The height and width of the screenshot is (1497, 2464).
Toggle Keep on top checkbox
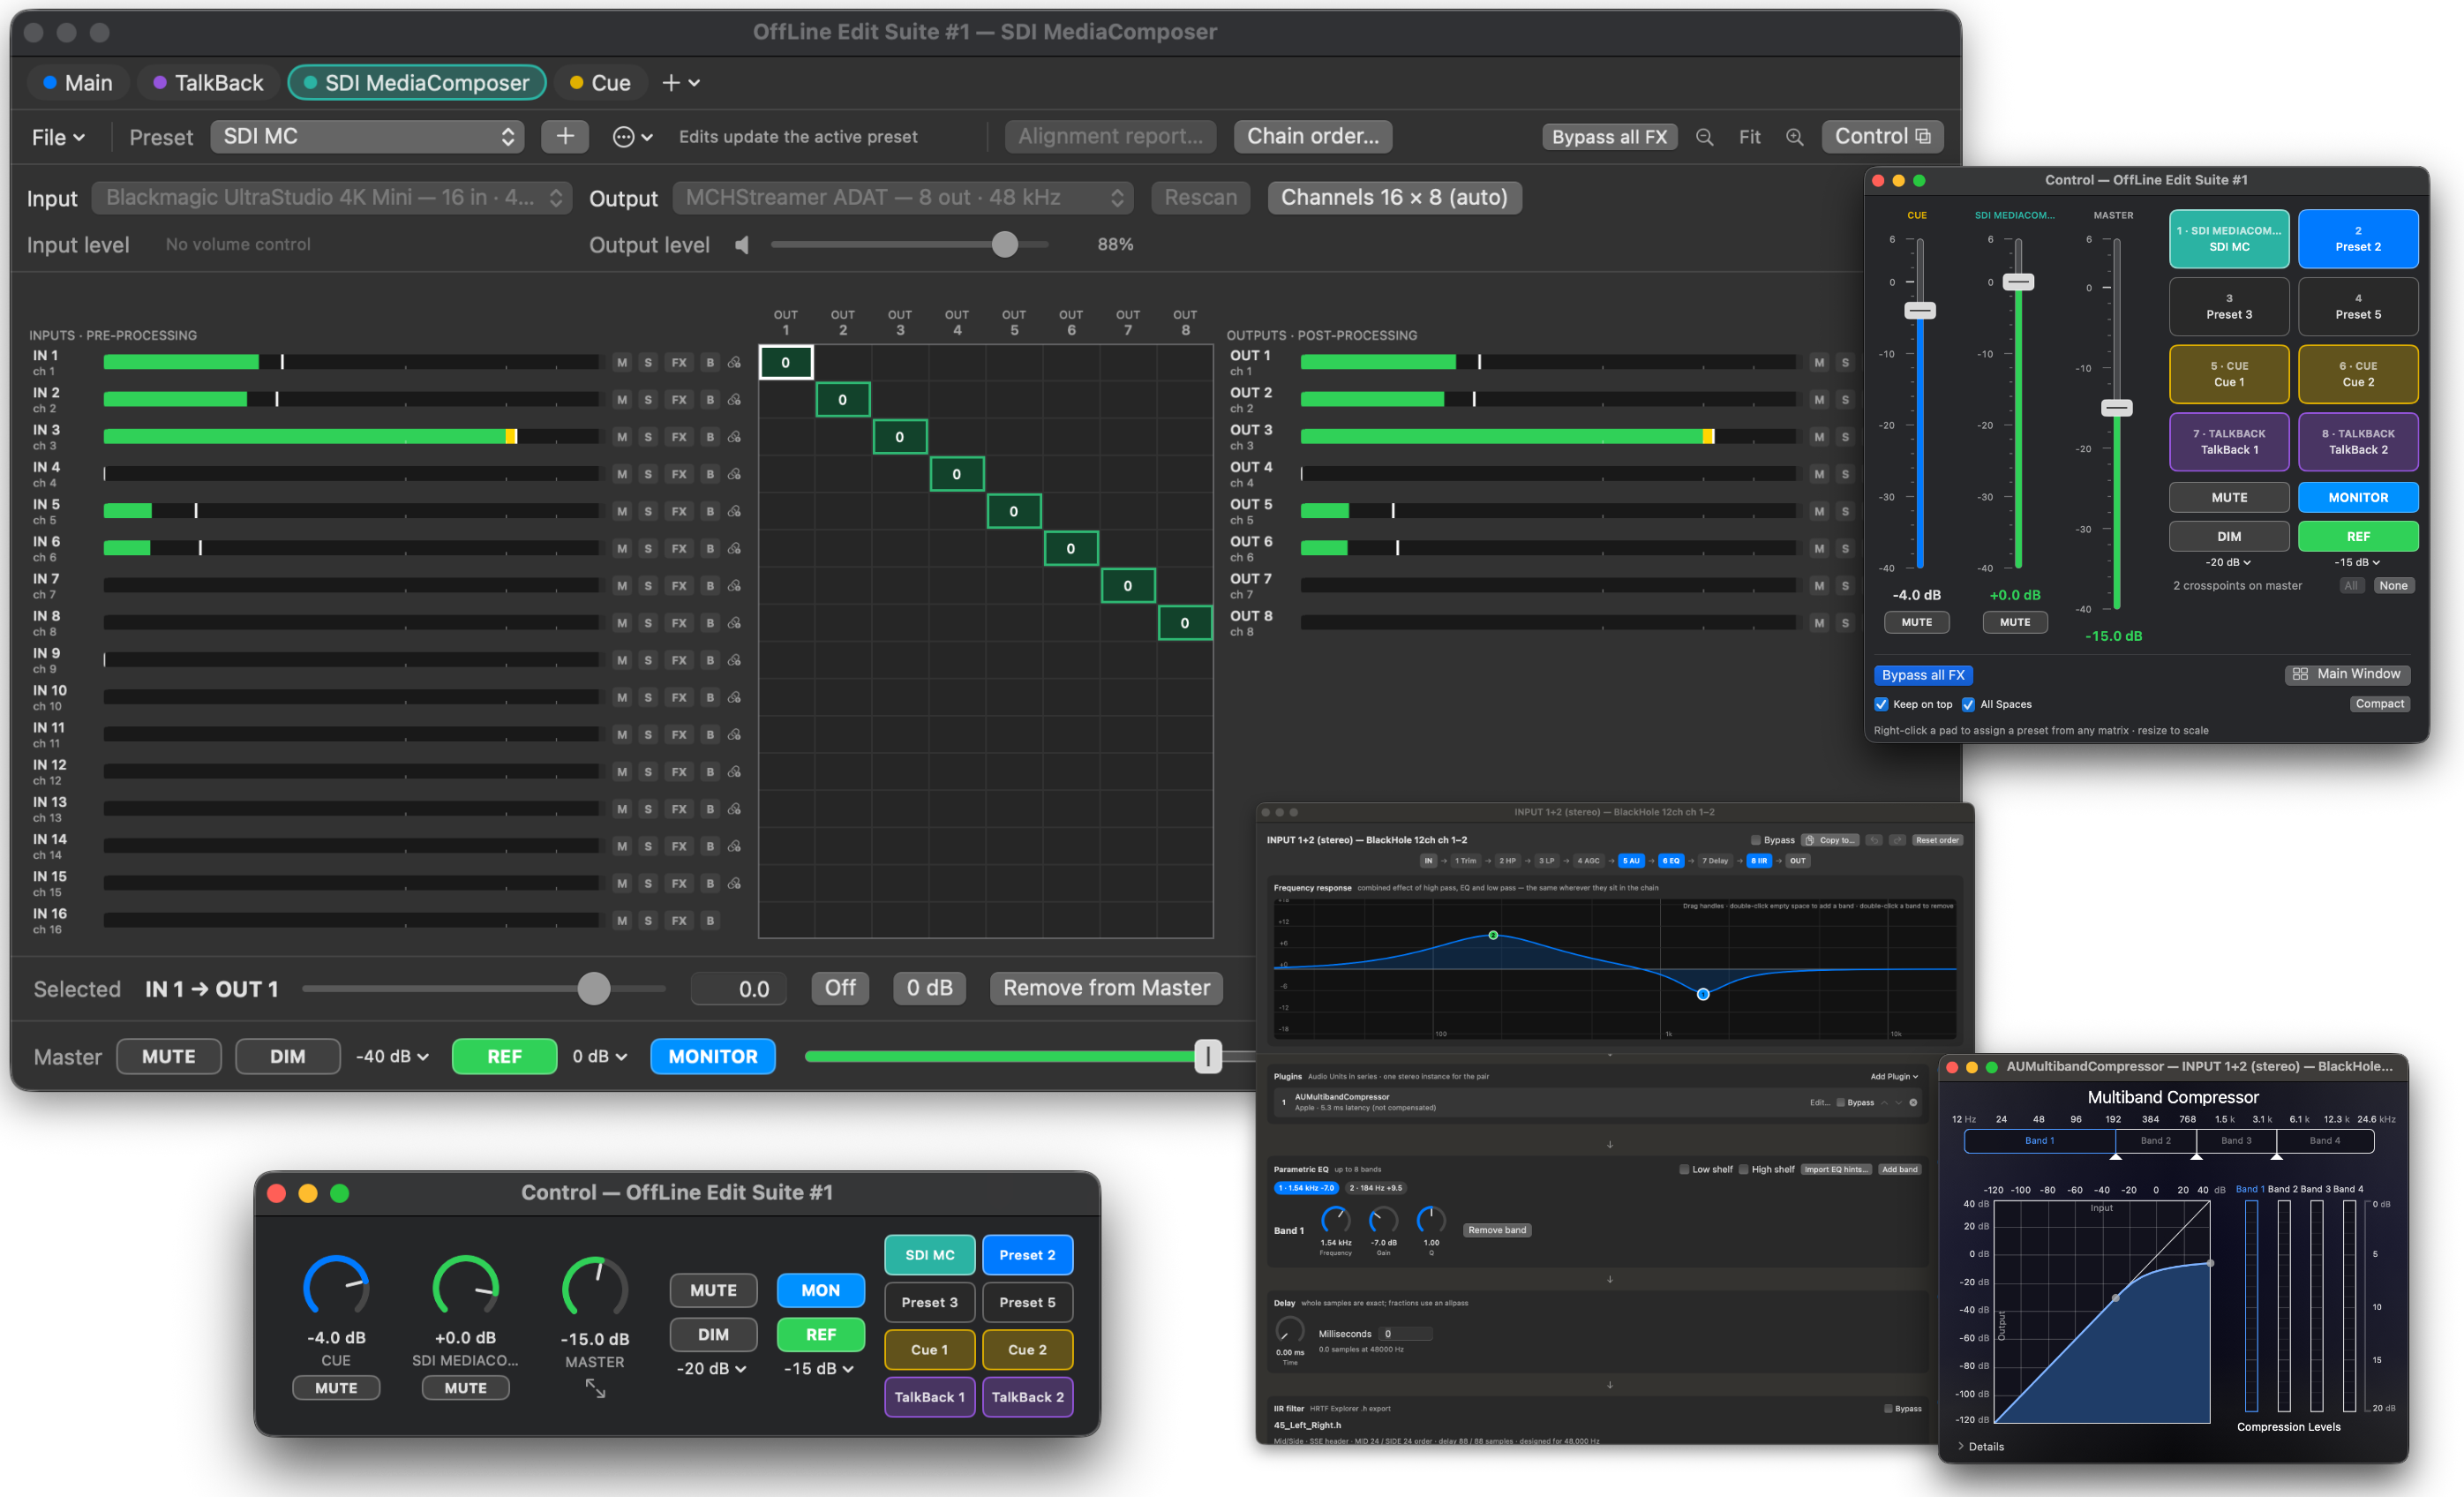[x=1881, y=704]
